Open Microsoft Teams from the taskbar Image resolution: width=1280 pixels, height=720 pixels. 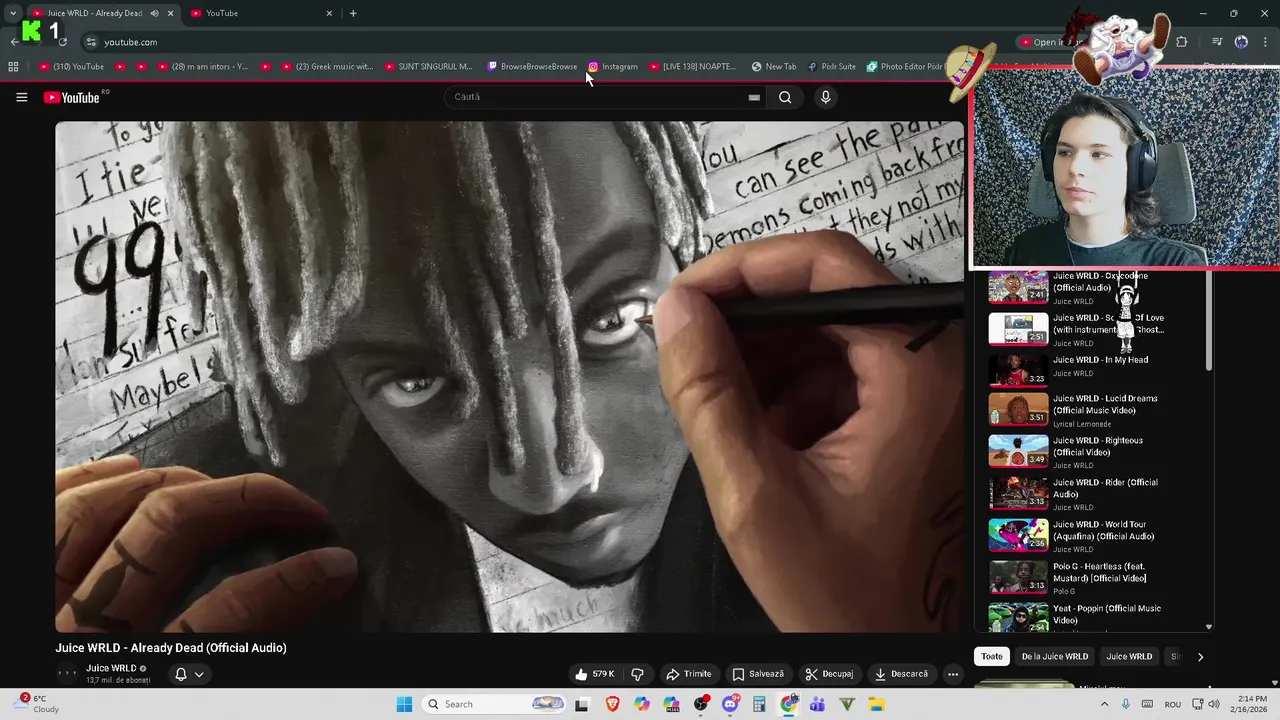pyautogui.click(x=818, y=704)
